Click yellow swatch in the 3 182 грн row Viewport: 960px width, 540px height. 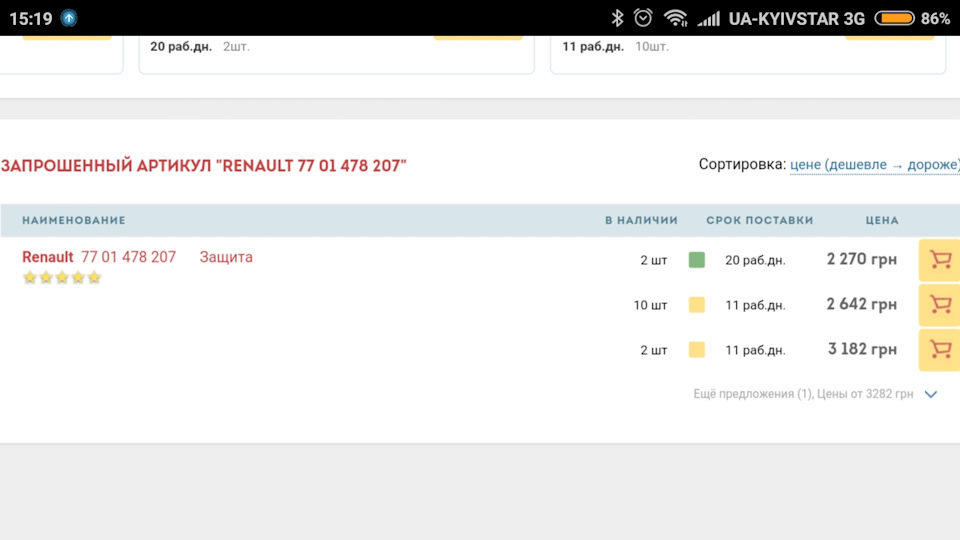(697, 350)
